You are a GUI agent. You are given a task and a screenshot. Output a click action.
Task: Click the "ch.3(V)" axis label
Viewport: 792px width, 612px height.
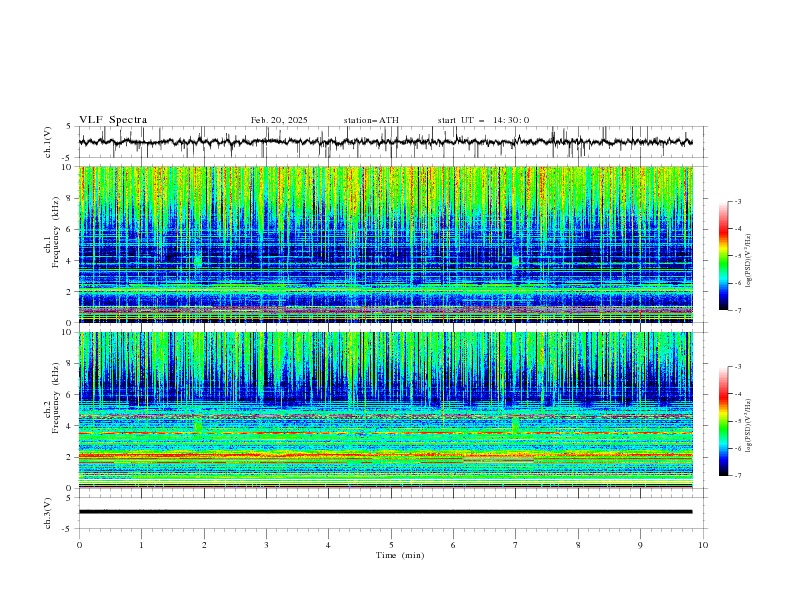point(48,513)
